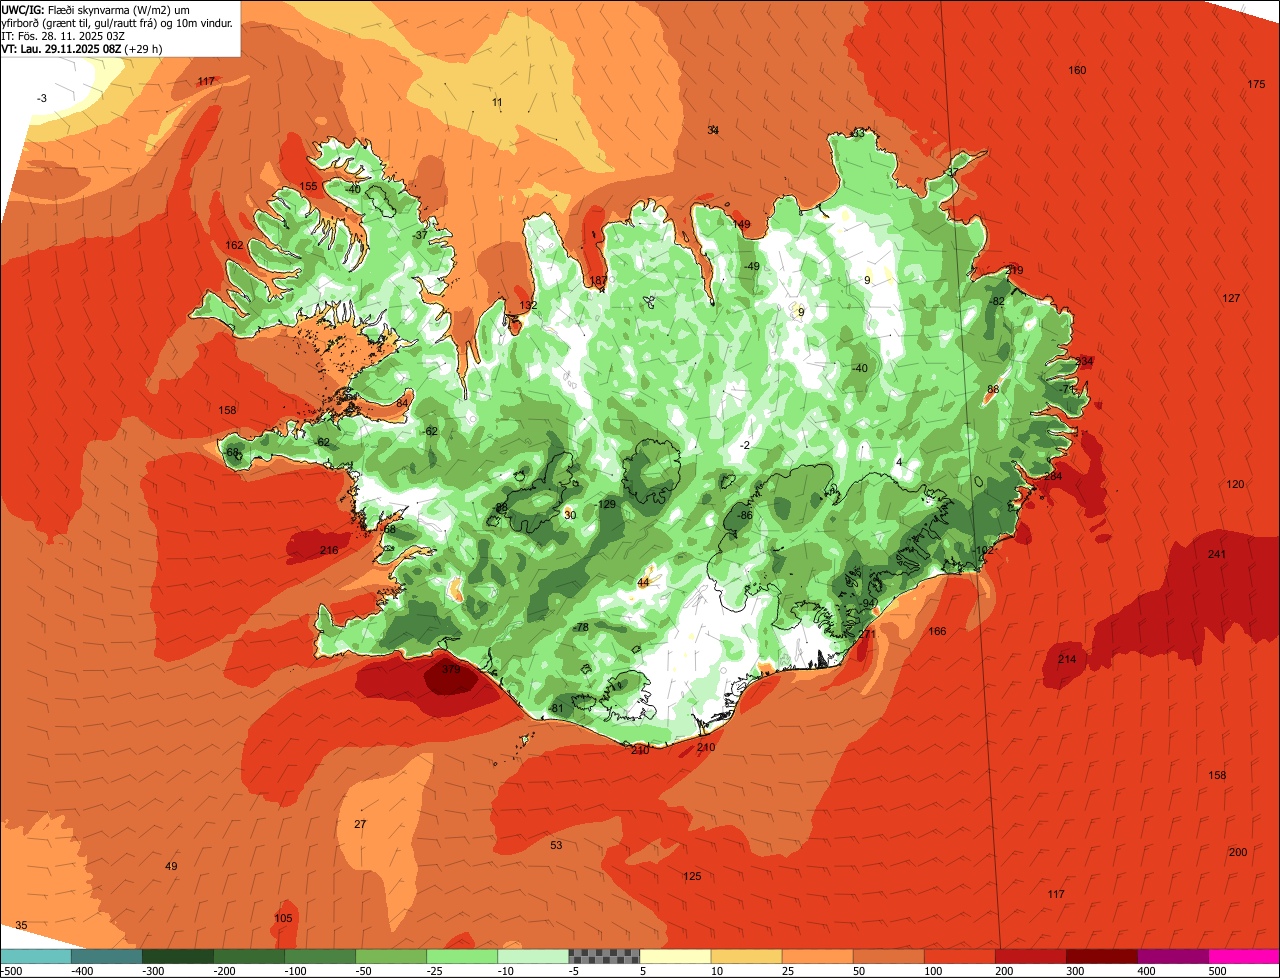Click the map value 27
Screen dimensions: 1280x978
coord(360,824)
